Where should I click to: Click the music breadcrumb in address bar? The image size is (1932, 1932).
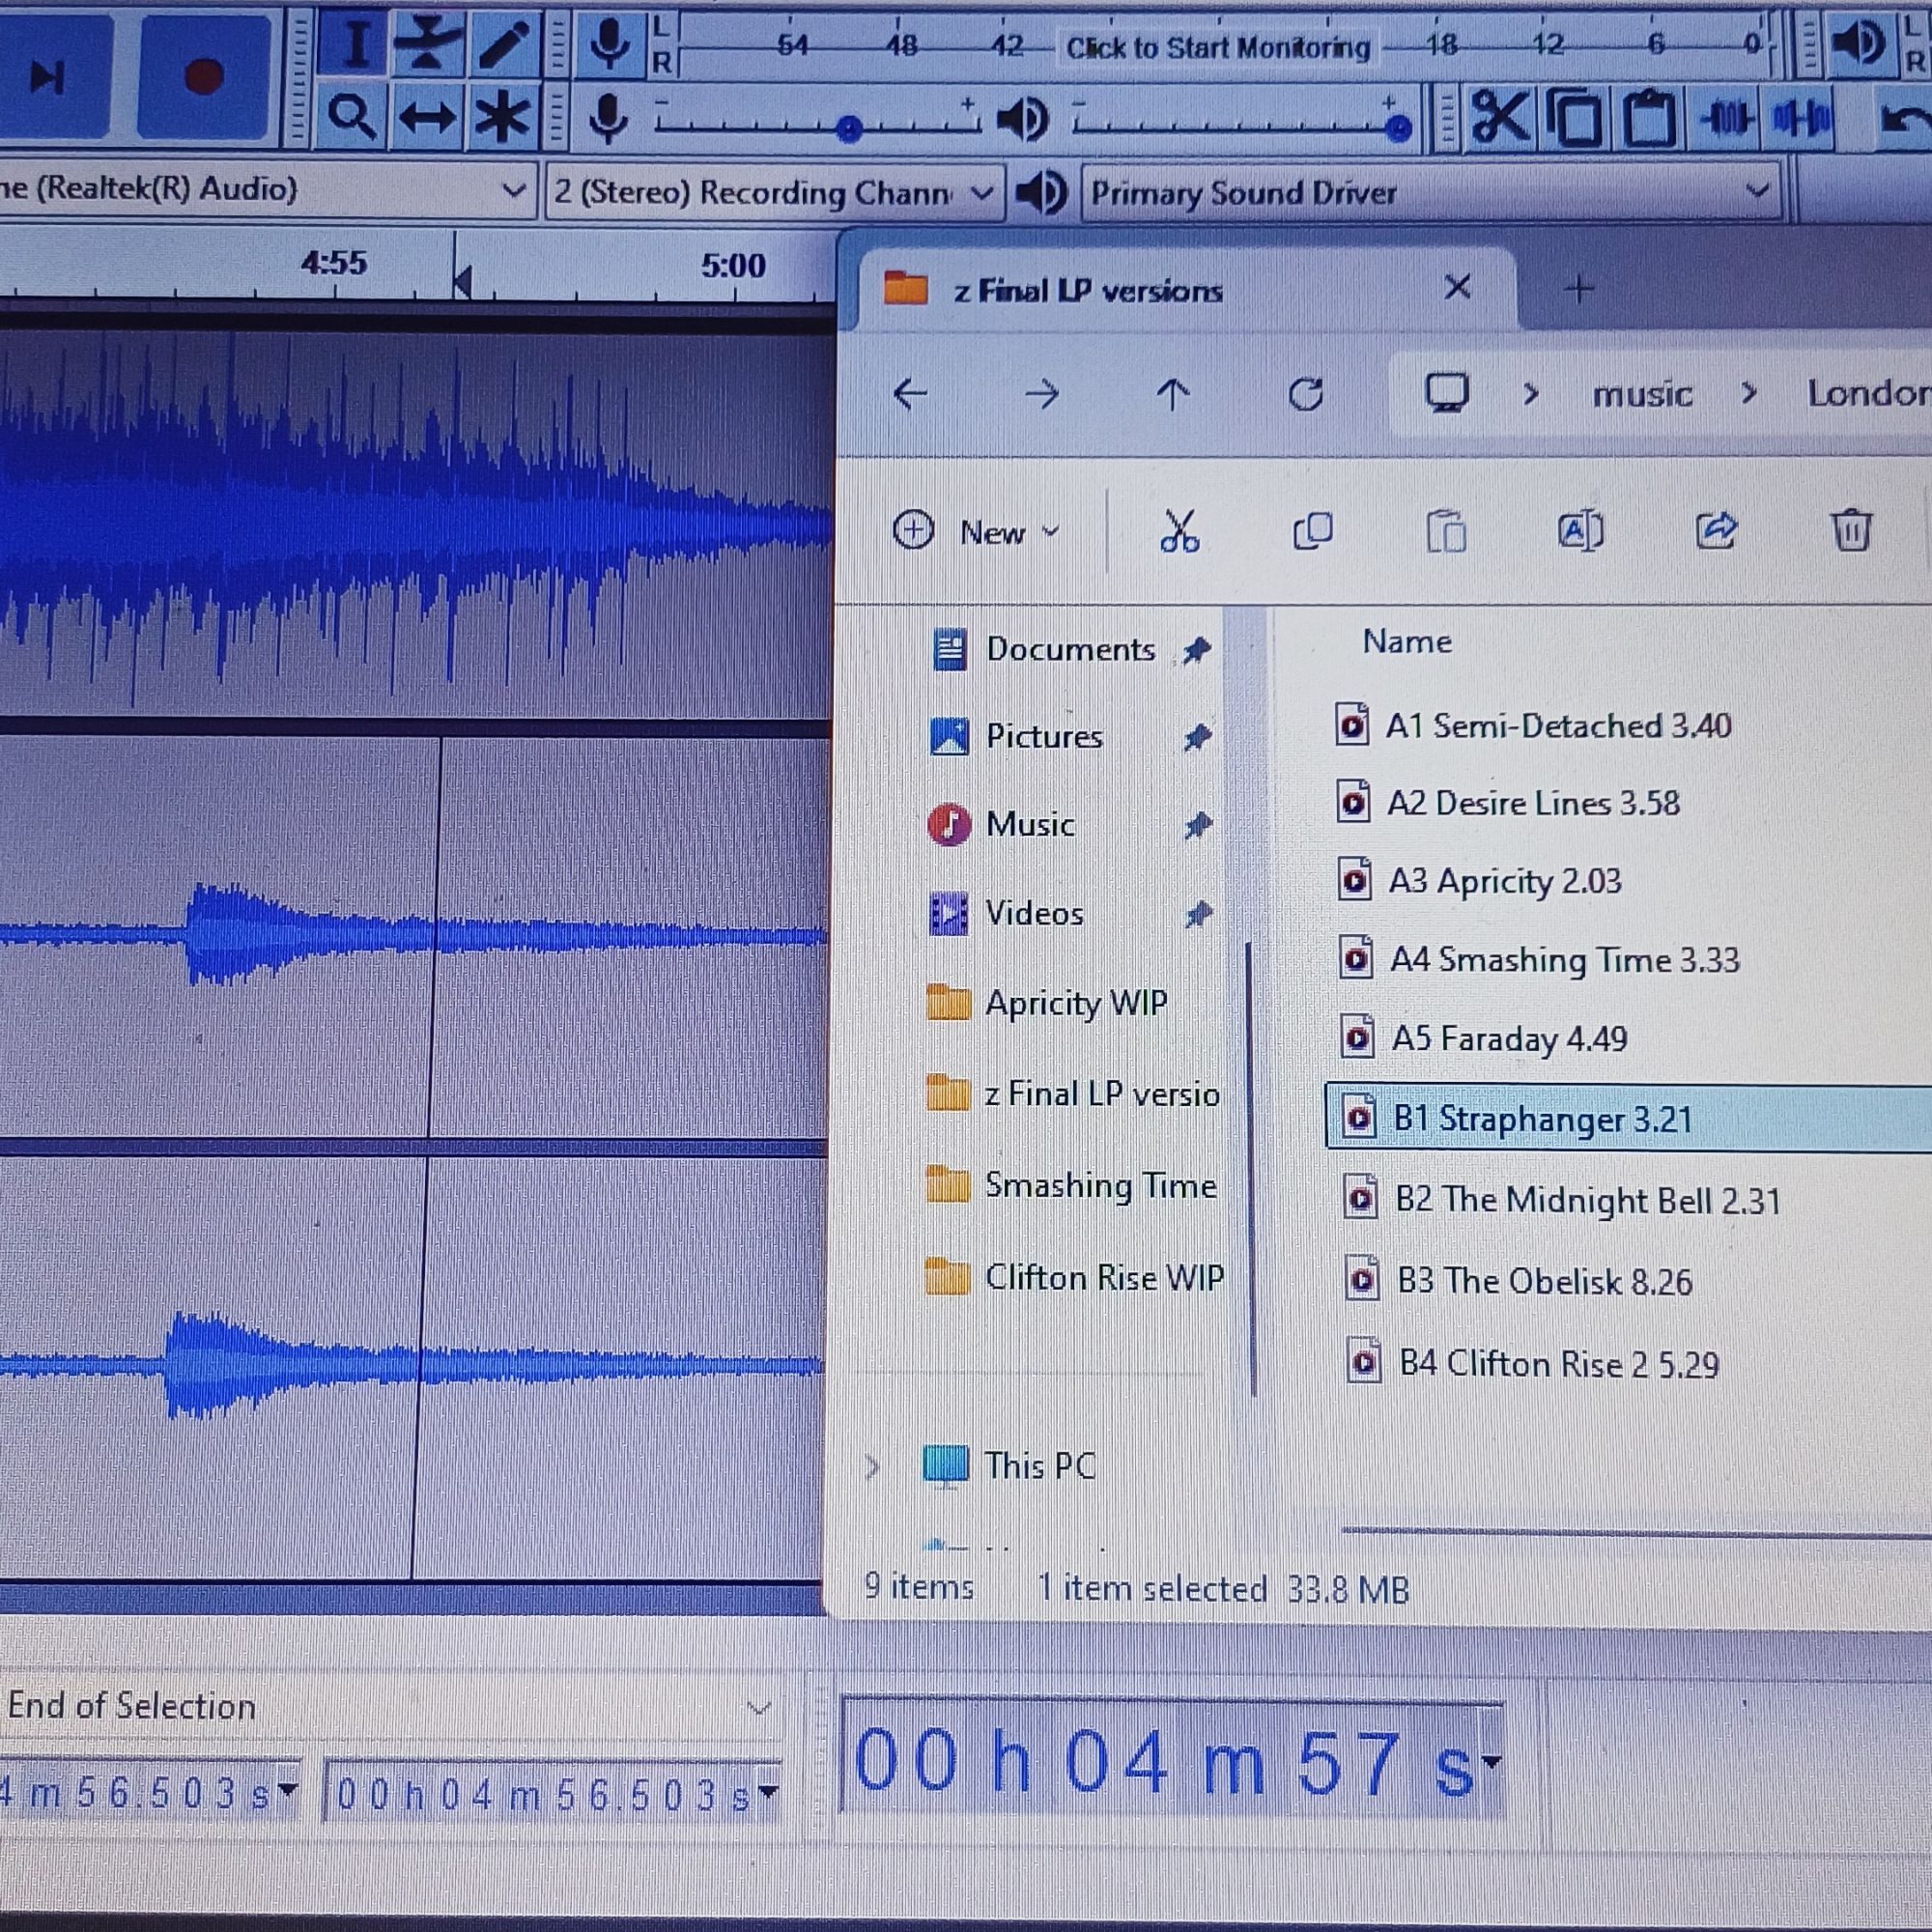pyautogui.click(x=1642, y=394)
